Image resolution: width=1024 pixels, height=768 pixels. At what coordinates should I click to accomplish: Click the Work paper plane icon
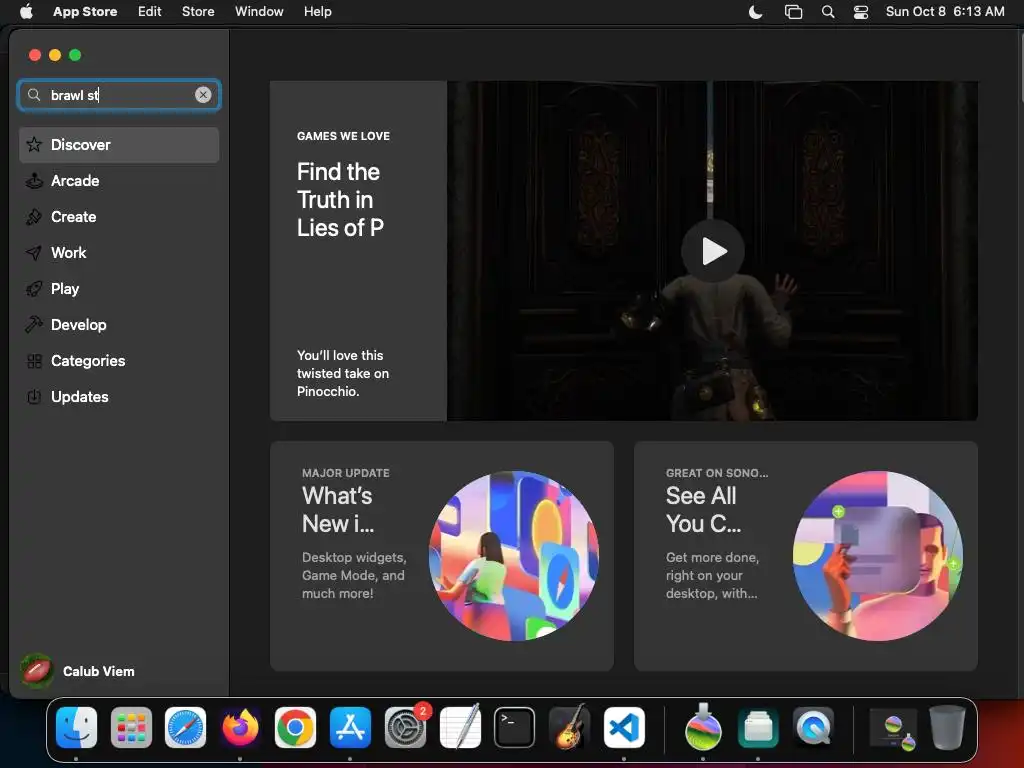click(34, 252)
